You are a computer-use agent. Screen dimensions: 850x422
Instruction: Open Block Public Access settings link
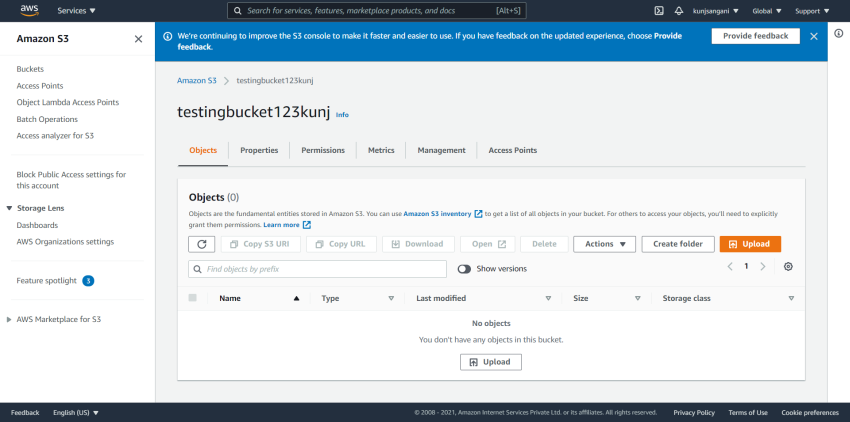pyautogui.click(x=71, y=180)
